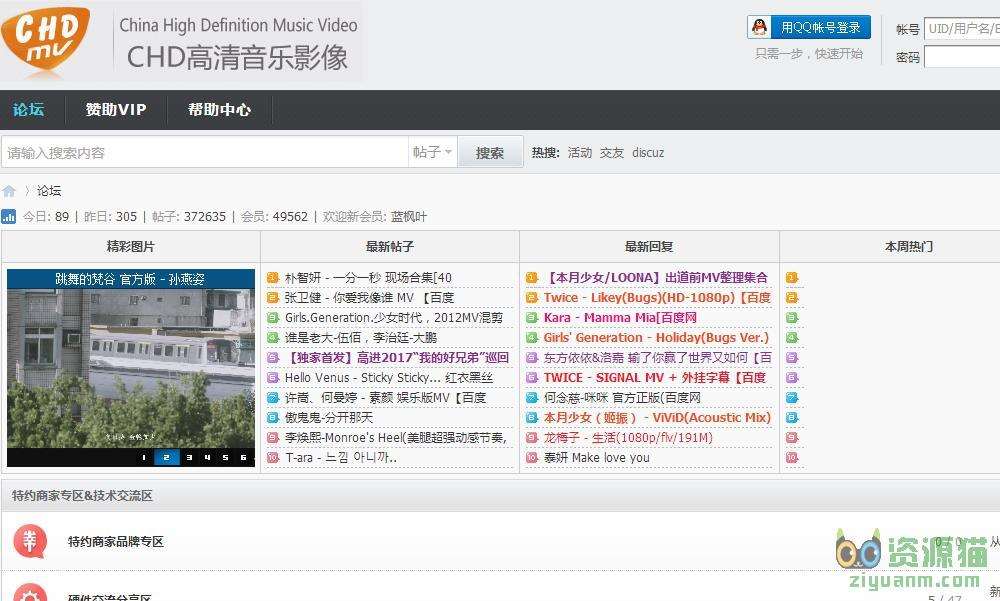The image size is (1000, 601).
Task: Click the new member 蓝枫叶 link
Action: tap(409, 216)
